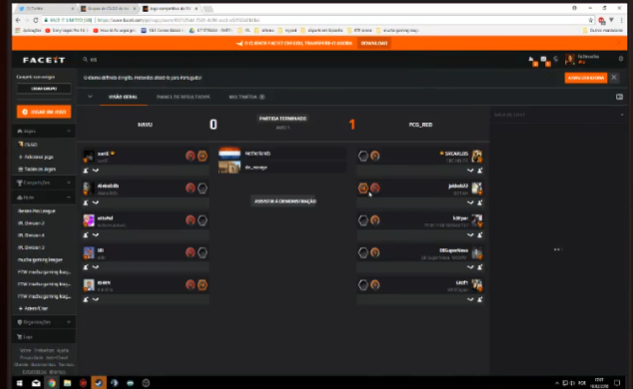Click team name NAVU

[145, 125]
